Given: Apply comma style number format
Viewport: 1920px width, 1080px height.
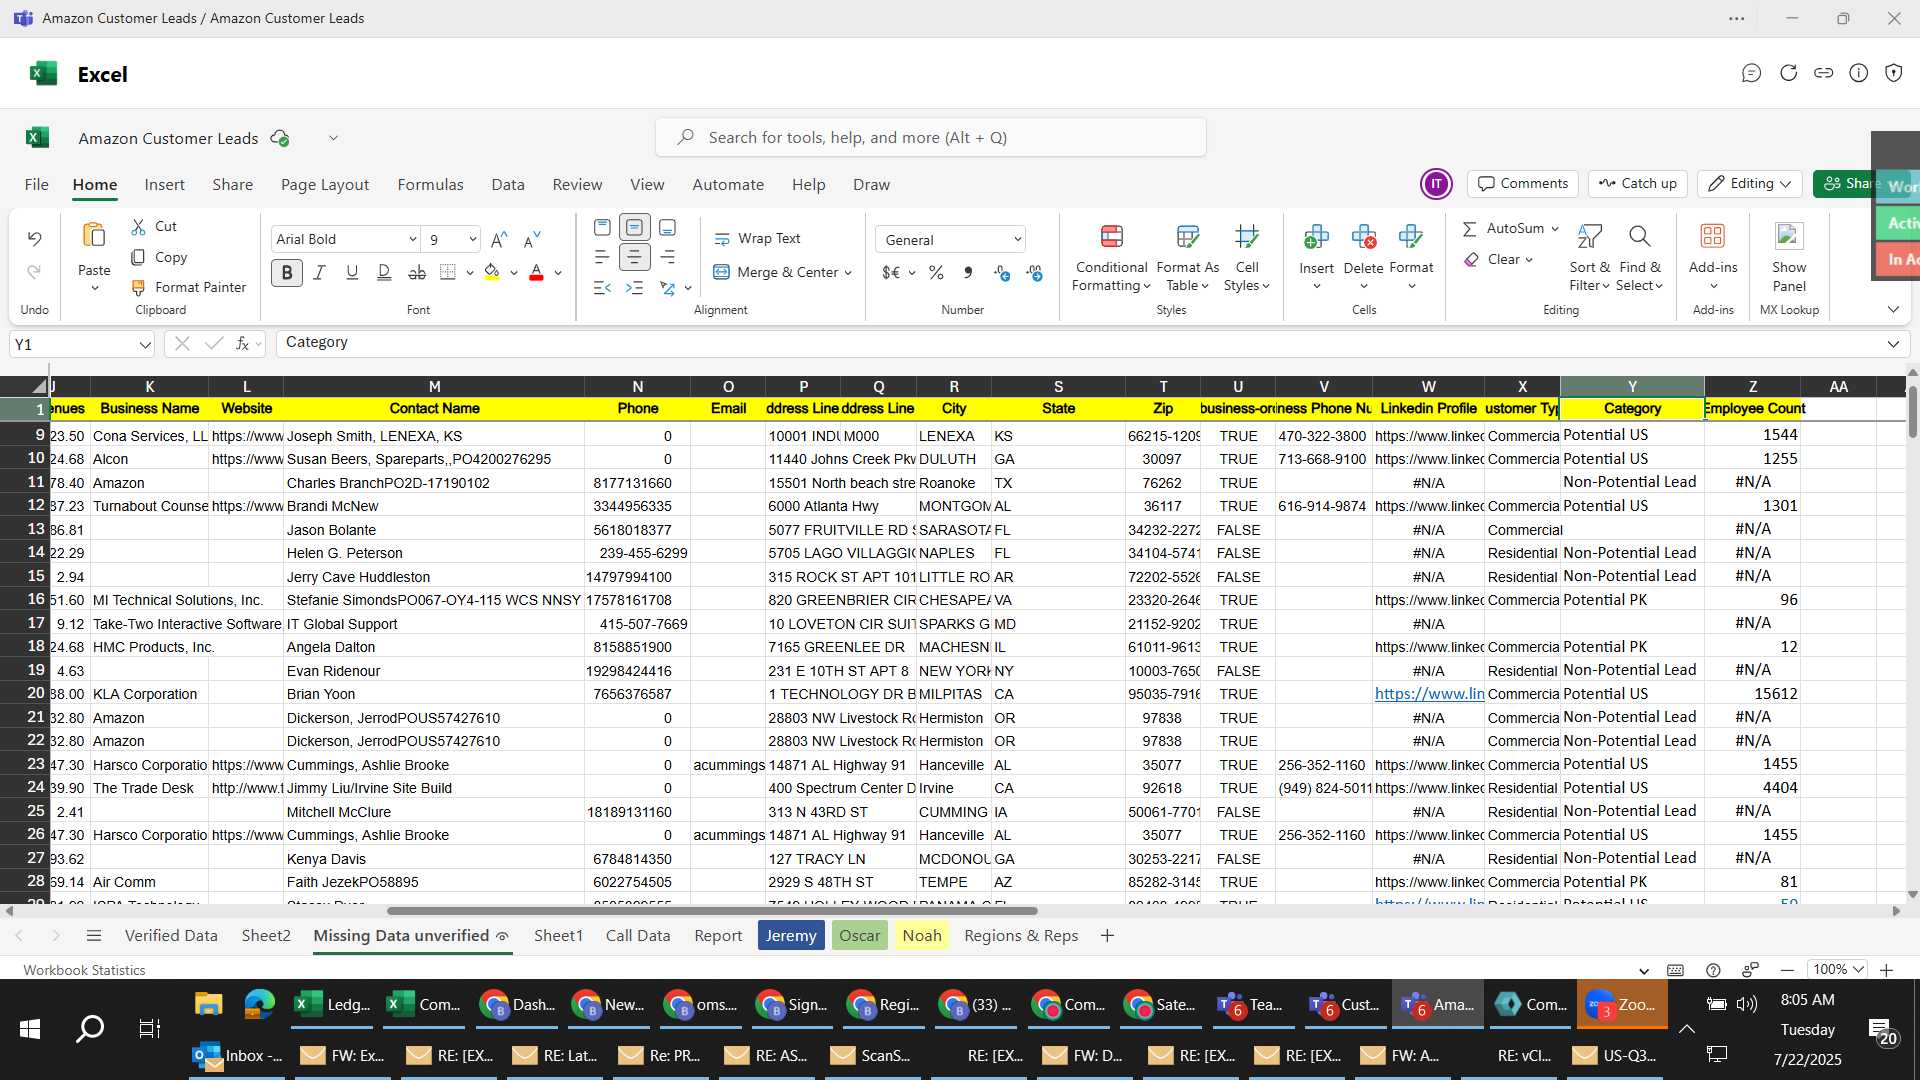Looking at the screenshot, I should (968, 272).
